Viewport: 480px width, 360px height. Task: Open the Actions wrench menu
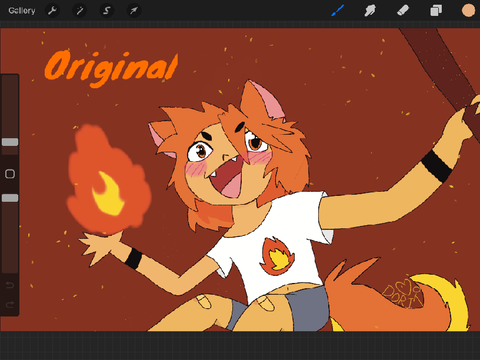pos(52,11)
